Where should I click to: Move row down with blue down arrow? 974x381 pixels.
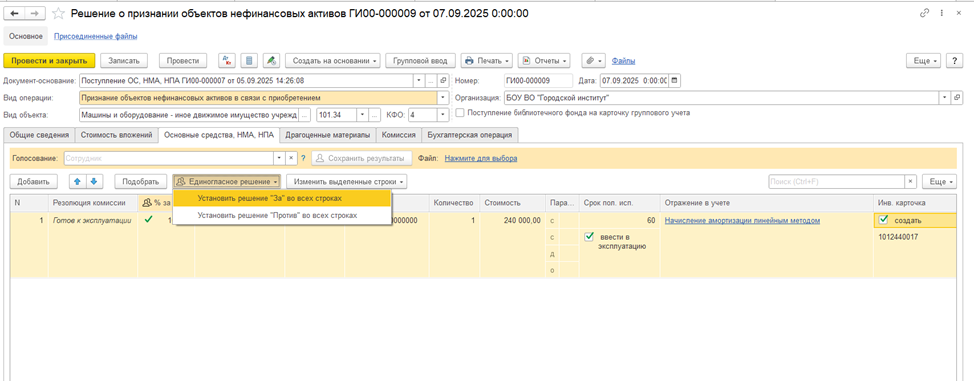pyautogui.click(x=94, y=181)
